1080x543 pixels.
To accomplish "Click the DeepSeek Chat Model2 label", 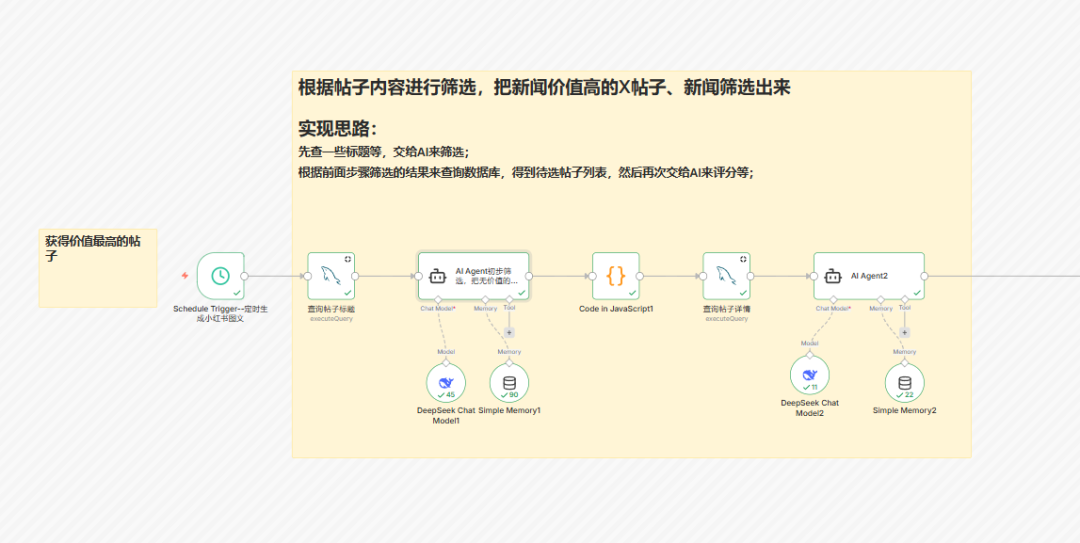I will pos(810,408).
